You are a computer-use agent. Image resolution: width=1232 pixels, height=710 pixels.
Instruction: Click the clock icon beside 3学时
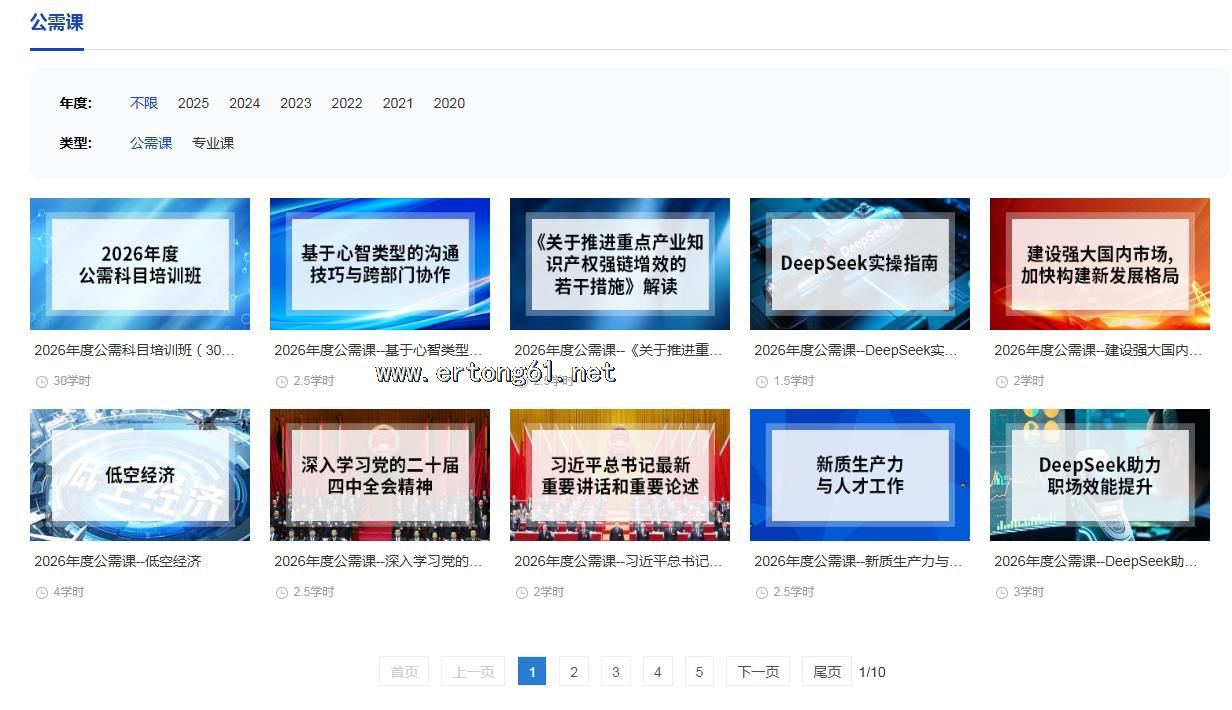[1002, 593]
